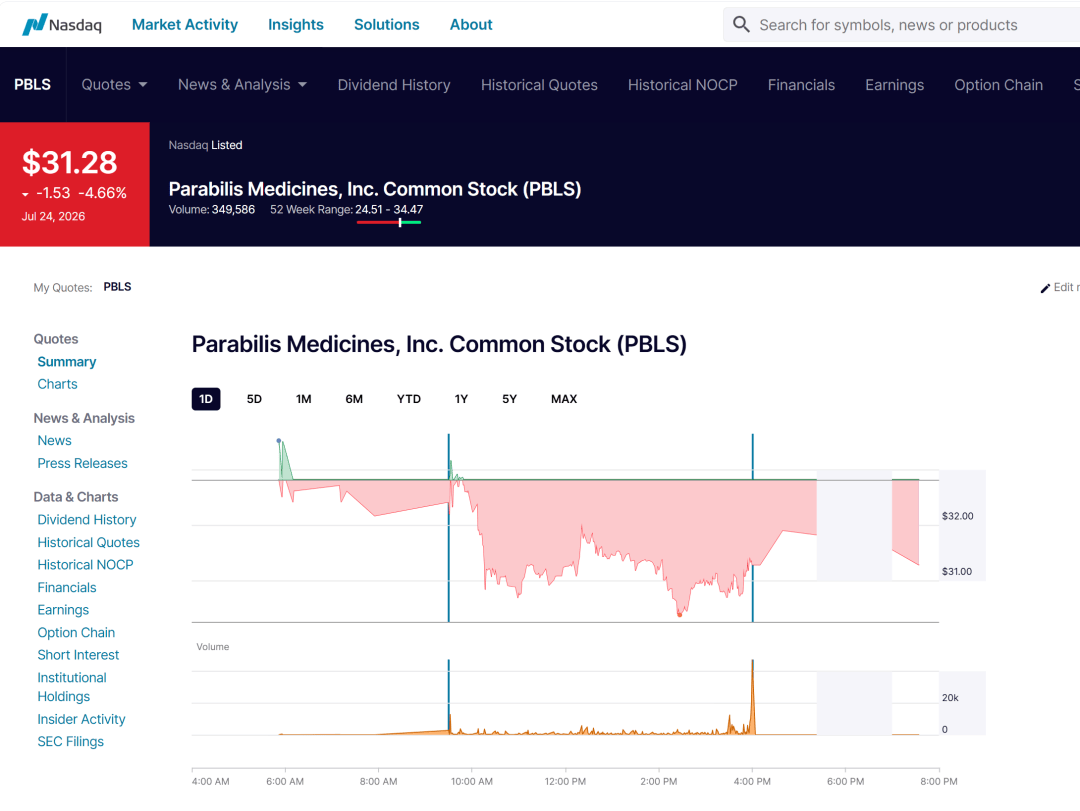The image size is (1080, 811).
Task: Click the $32.00 axis label
Action: (957, 516)
